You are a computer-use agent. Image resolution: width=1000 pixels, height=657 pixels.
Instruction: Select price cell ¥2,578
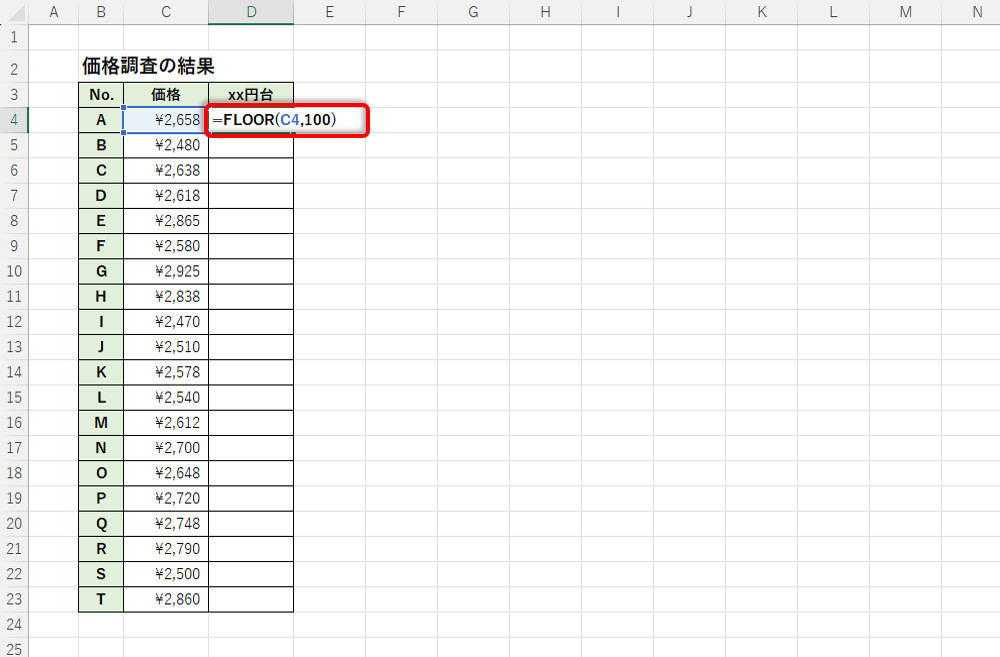pyautogui.click(x=166, y=372)
